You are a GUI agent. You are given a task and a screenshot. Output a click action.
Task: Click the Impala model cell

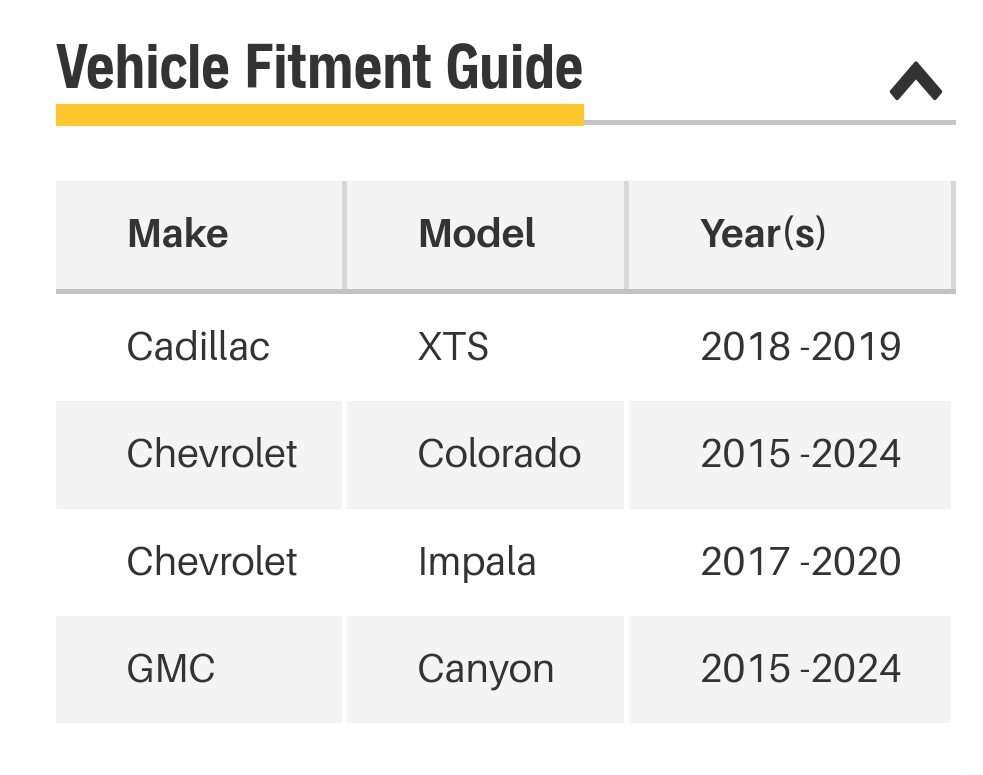point(477,561)
